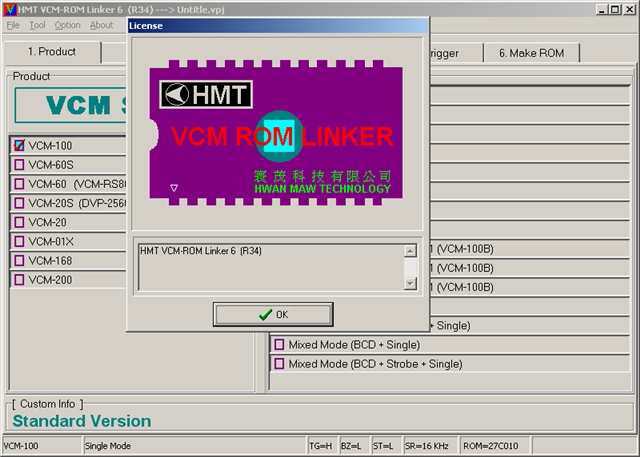The image size is (640, 457).
Task: Click the VCM-100 status bar entry
Action: (42, 446)
